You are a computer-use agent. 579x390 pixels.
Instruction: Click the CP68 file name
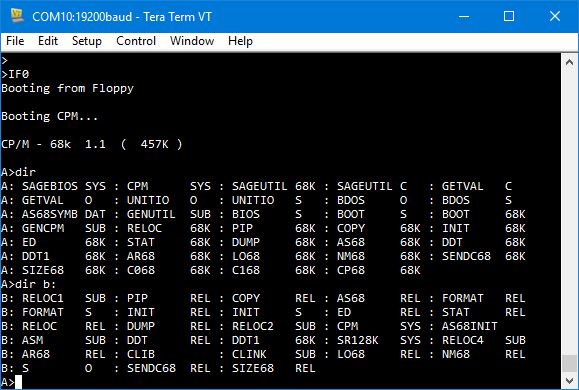pos(351,270)
